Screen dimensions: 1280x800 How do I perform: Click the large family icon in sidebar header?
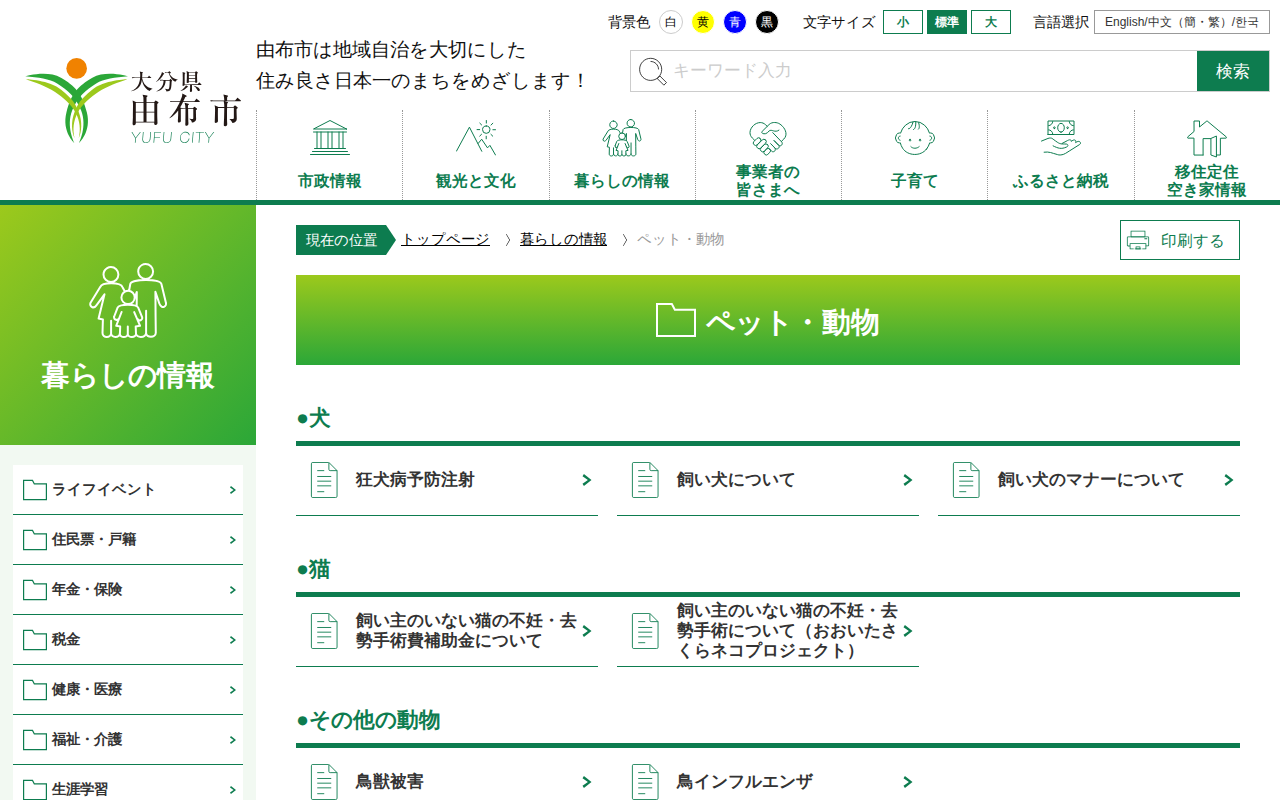(x=128, y=300)
